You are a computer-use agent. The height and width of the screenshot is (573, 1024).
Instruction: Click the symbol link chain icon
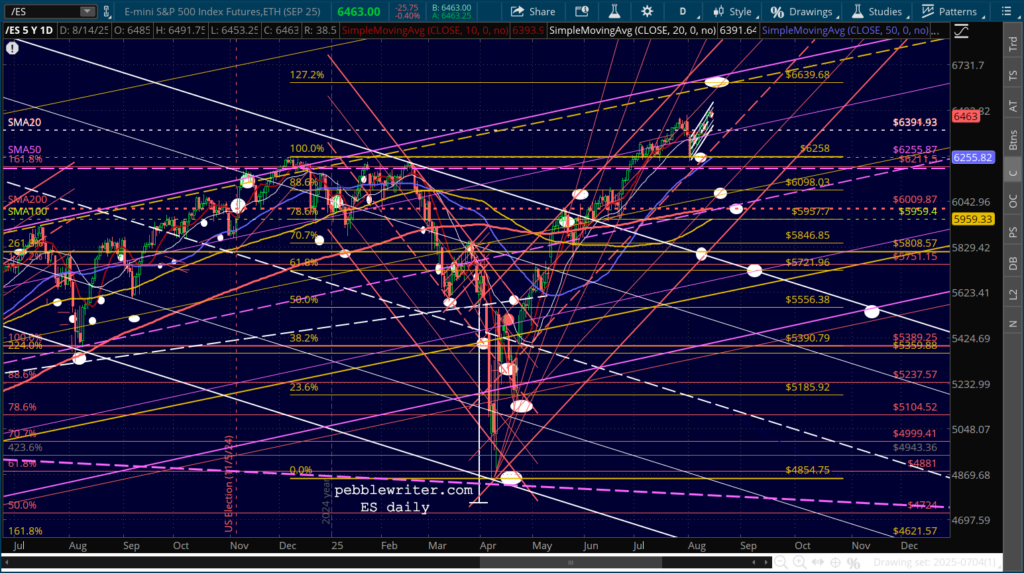point(109,12)
